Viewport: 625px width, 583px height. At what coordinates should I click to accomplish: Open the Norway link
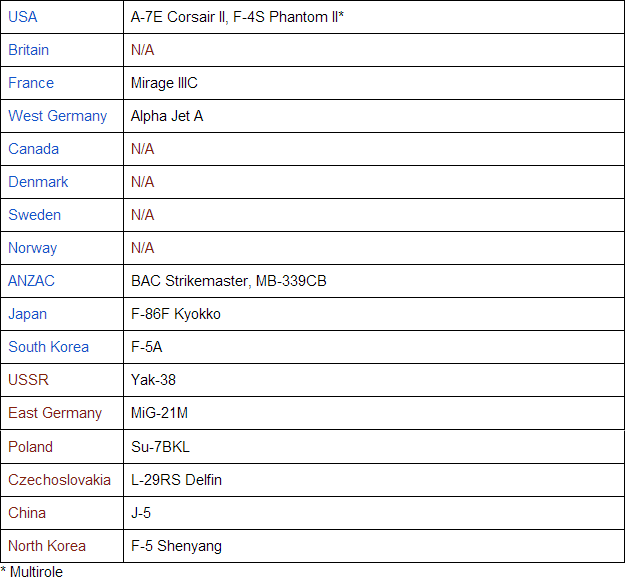[x=32, y=248]
